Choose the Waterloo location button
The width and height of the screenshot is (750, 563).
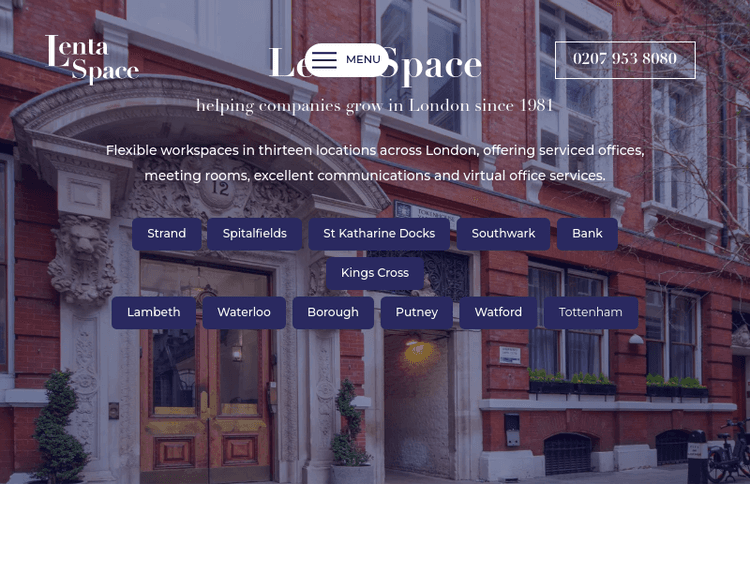tap(244, 313)
